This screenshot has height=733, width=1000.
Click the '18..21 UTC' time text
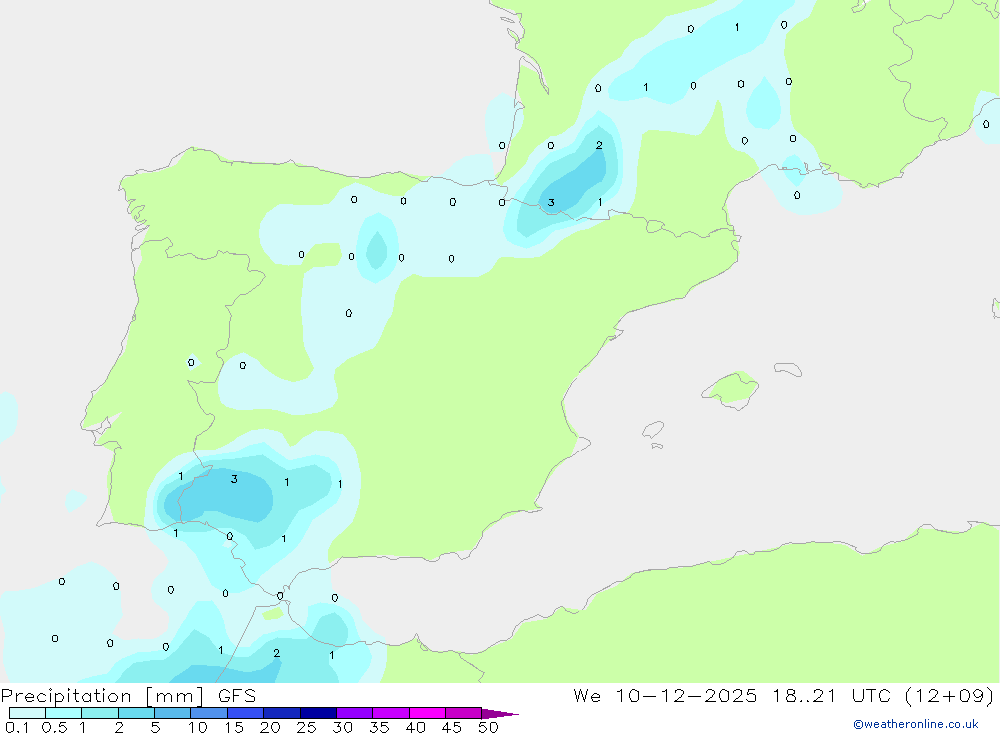tap(832, 695)
